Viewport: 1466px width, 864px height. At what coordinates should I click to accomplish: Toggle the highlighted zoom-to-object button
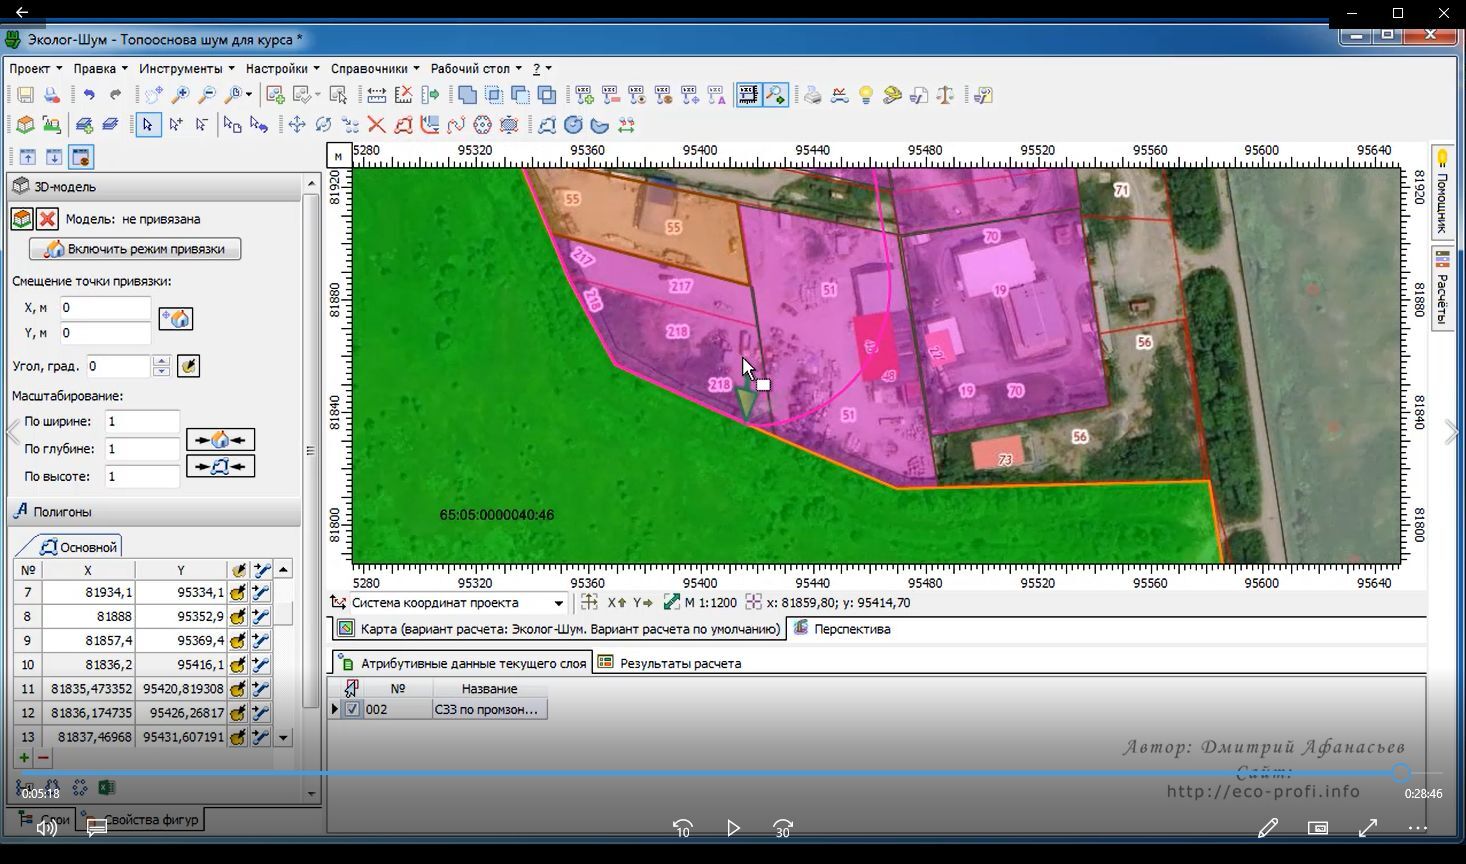point(775,95)
